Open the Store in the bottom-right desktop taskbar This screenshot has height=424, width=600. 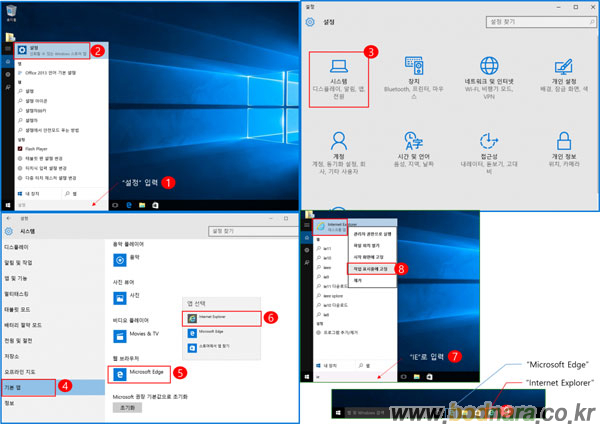[x=429, y=377]
